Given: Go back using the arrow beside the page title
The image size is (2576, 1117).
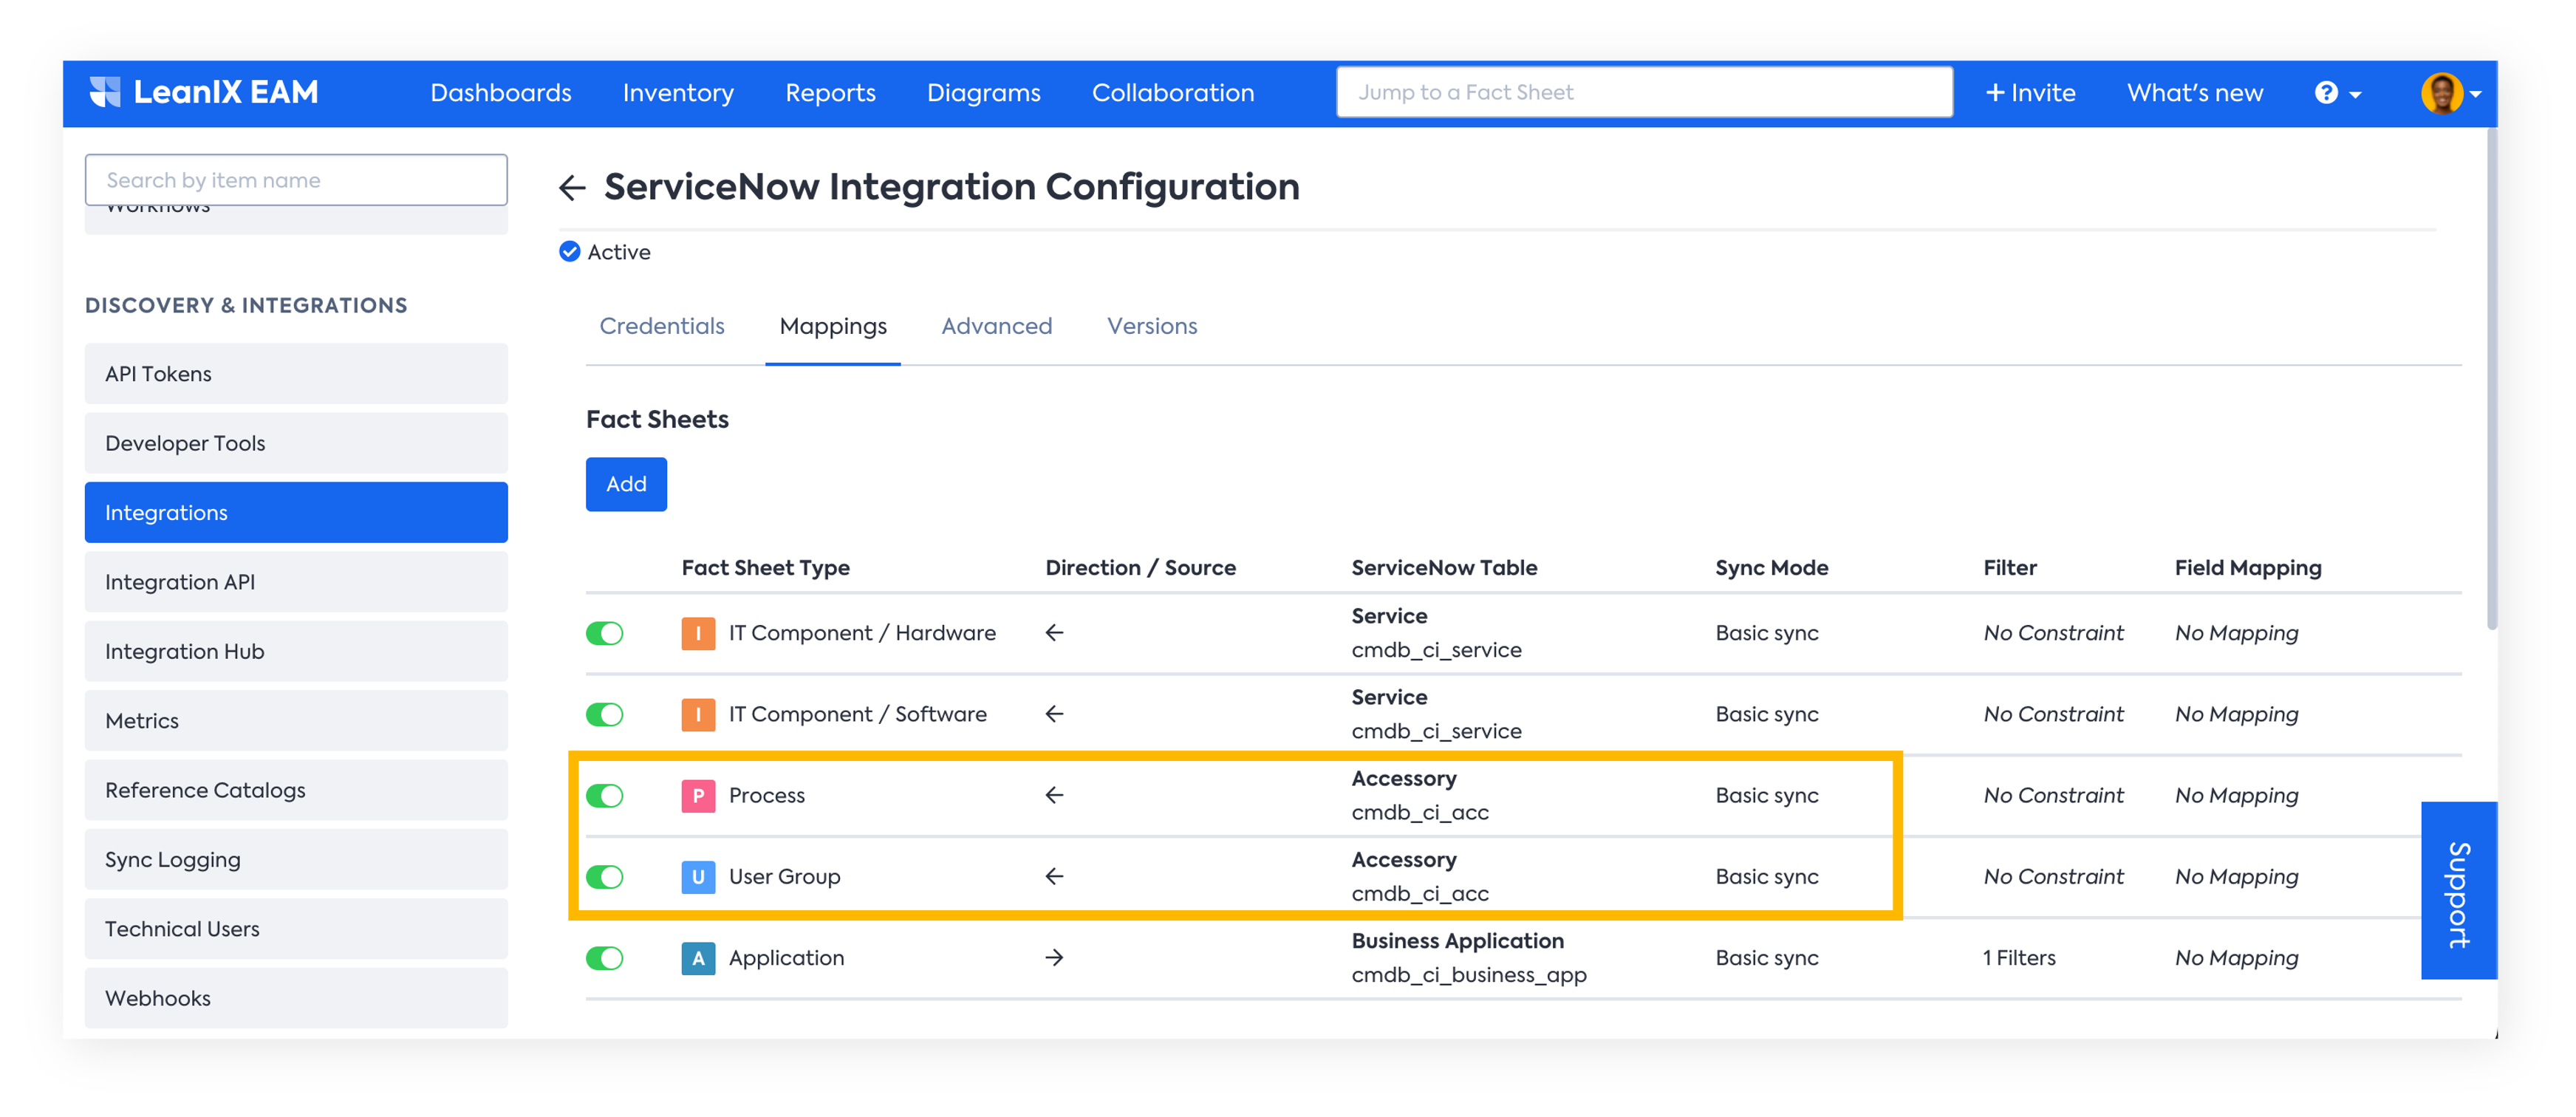Looking at the screenshot, I should coord(572,187).
